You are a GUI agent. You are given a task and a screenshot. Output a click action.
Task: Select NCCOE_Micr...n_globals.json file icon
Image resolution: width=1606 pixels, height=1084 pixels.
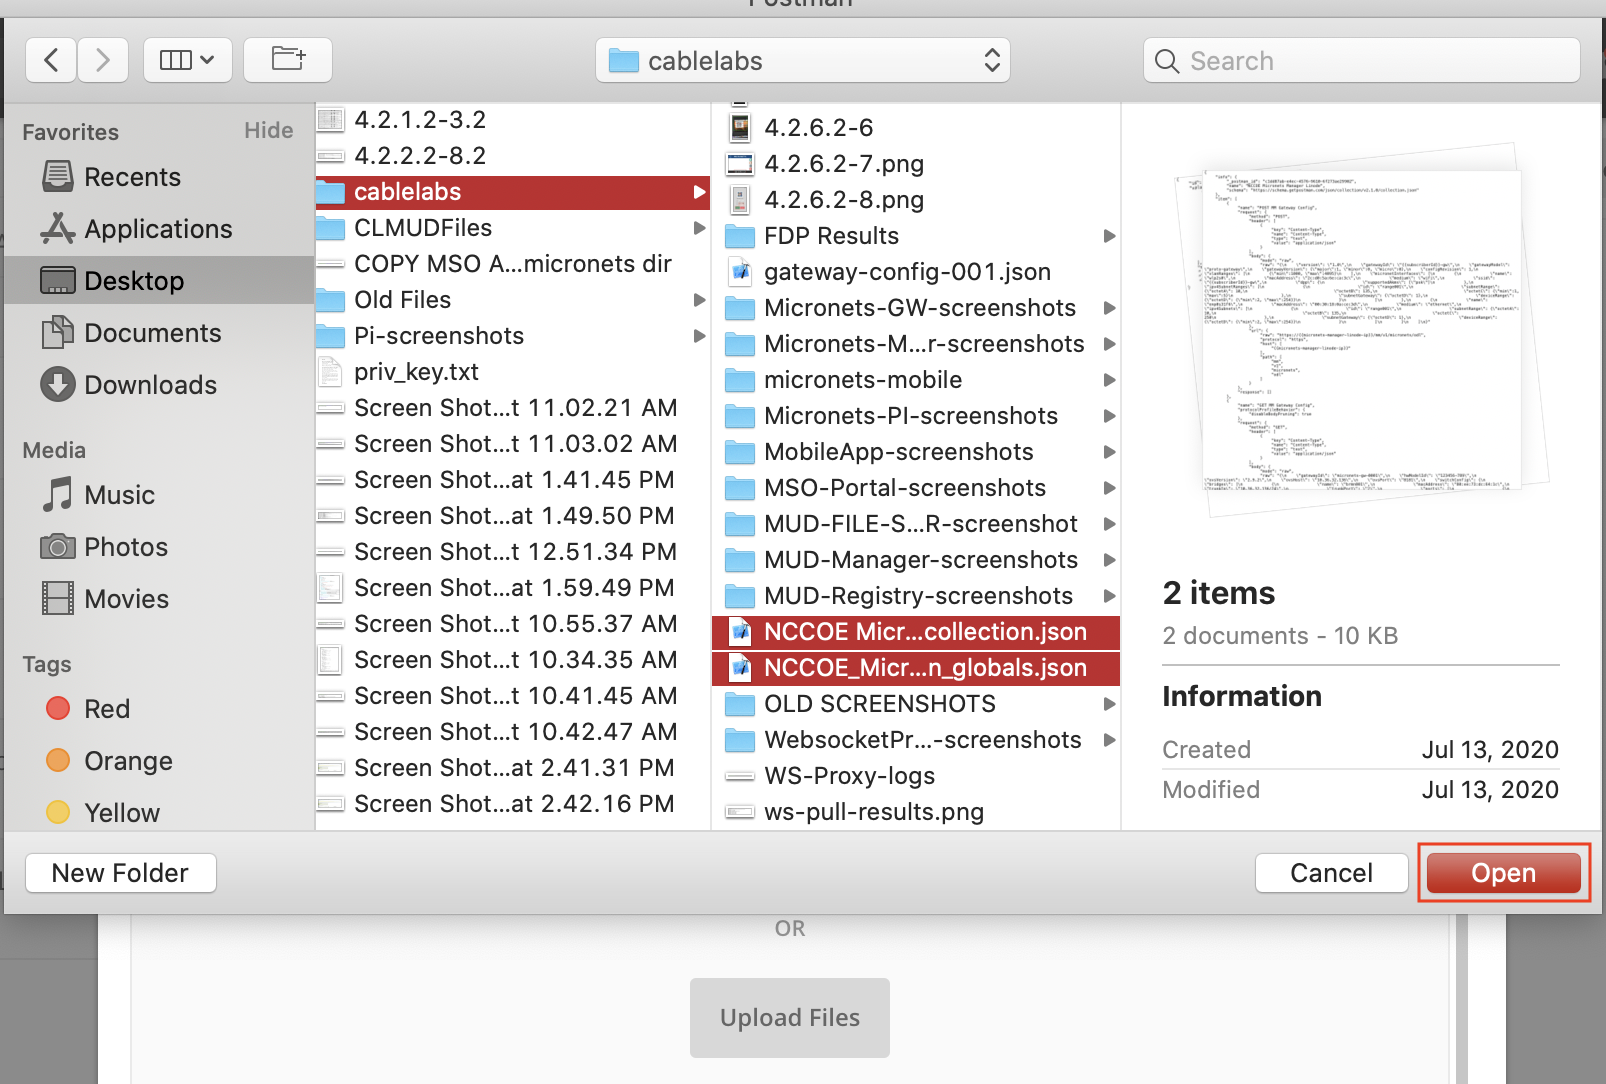pyautogui.click(x=740, y=668)
